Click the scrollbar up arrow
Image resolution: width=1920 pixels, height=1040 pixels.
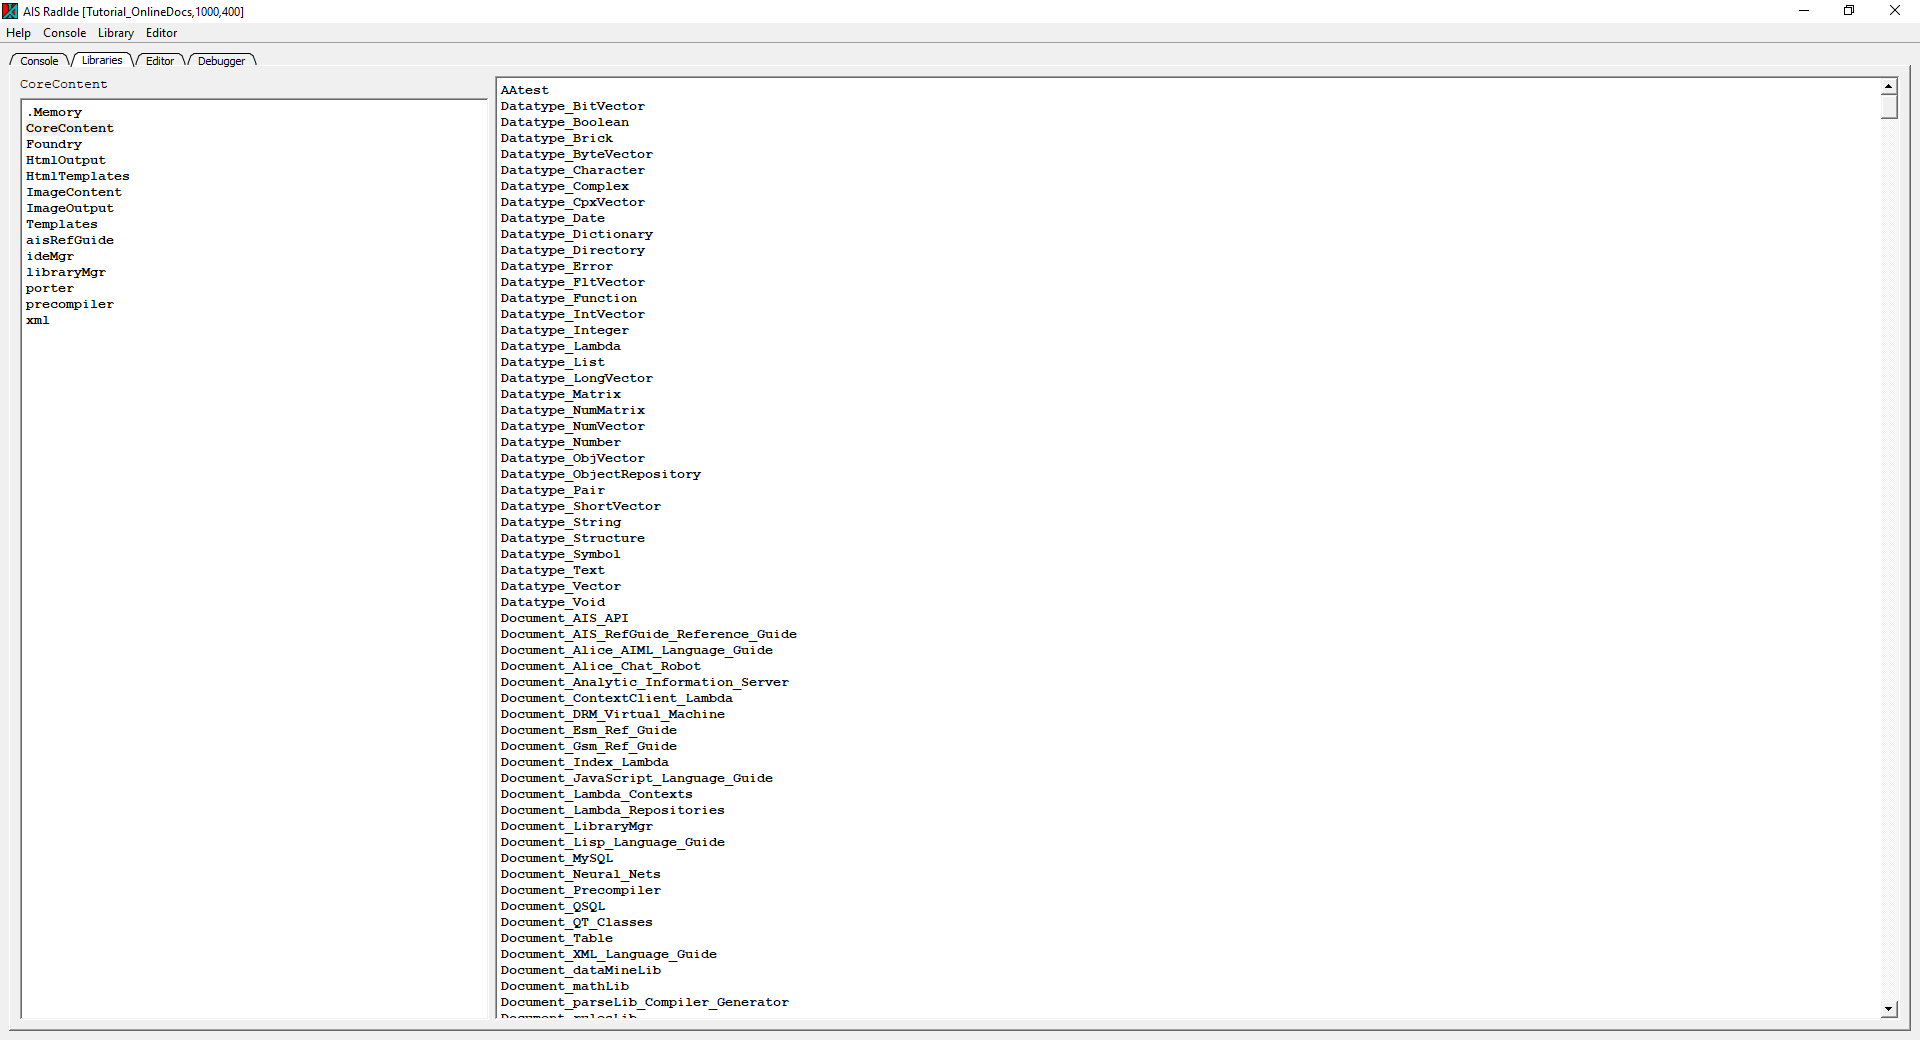[1889, 87]
